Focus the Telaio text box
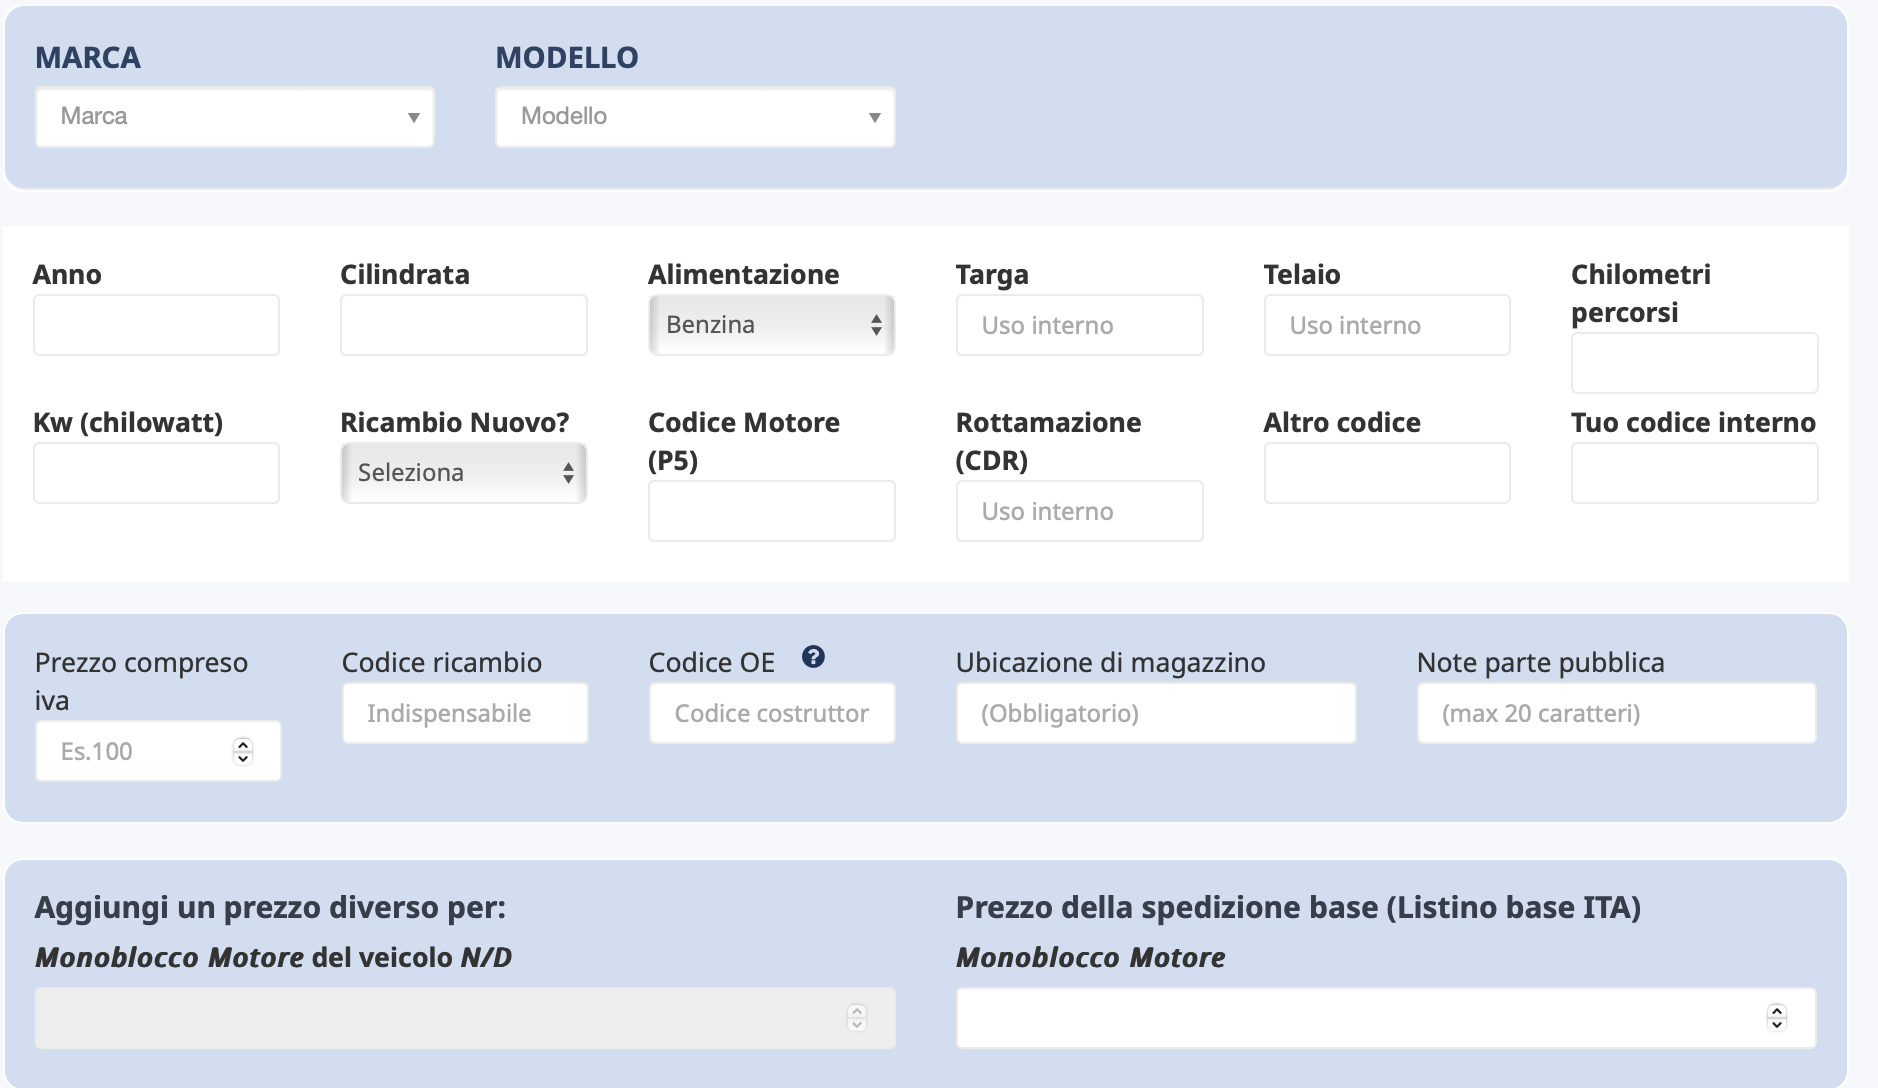Screen dimensions: 1878x1088 1387,325
